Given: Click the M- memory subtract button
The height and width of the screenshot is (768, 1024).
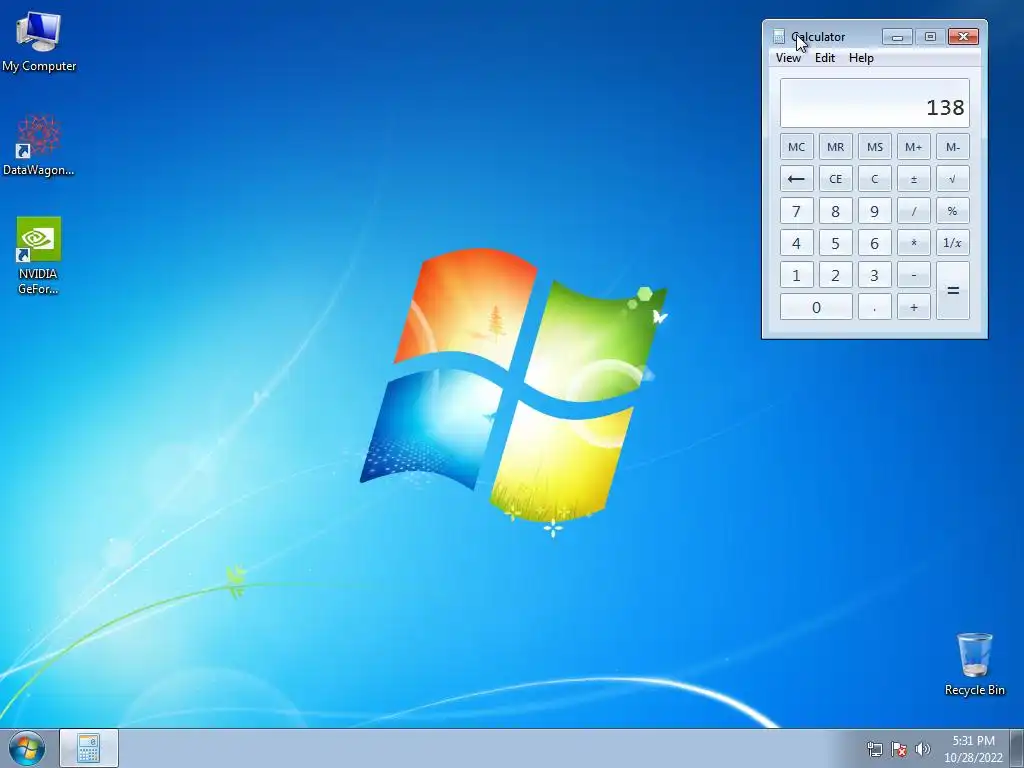Looking at the screenshot, I should coord(953,147).
